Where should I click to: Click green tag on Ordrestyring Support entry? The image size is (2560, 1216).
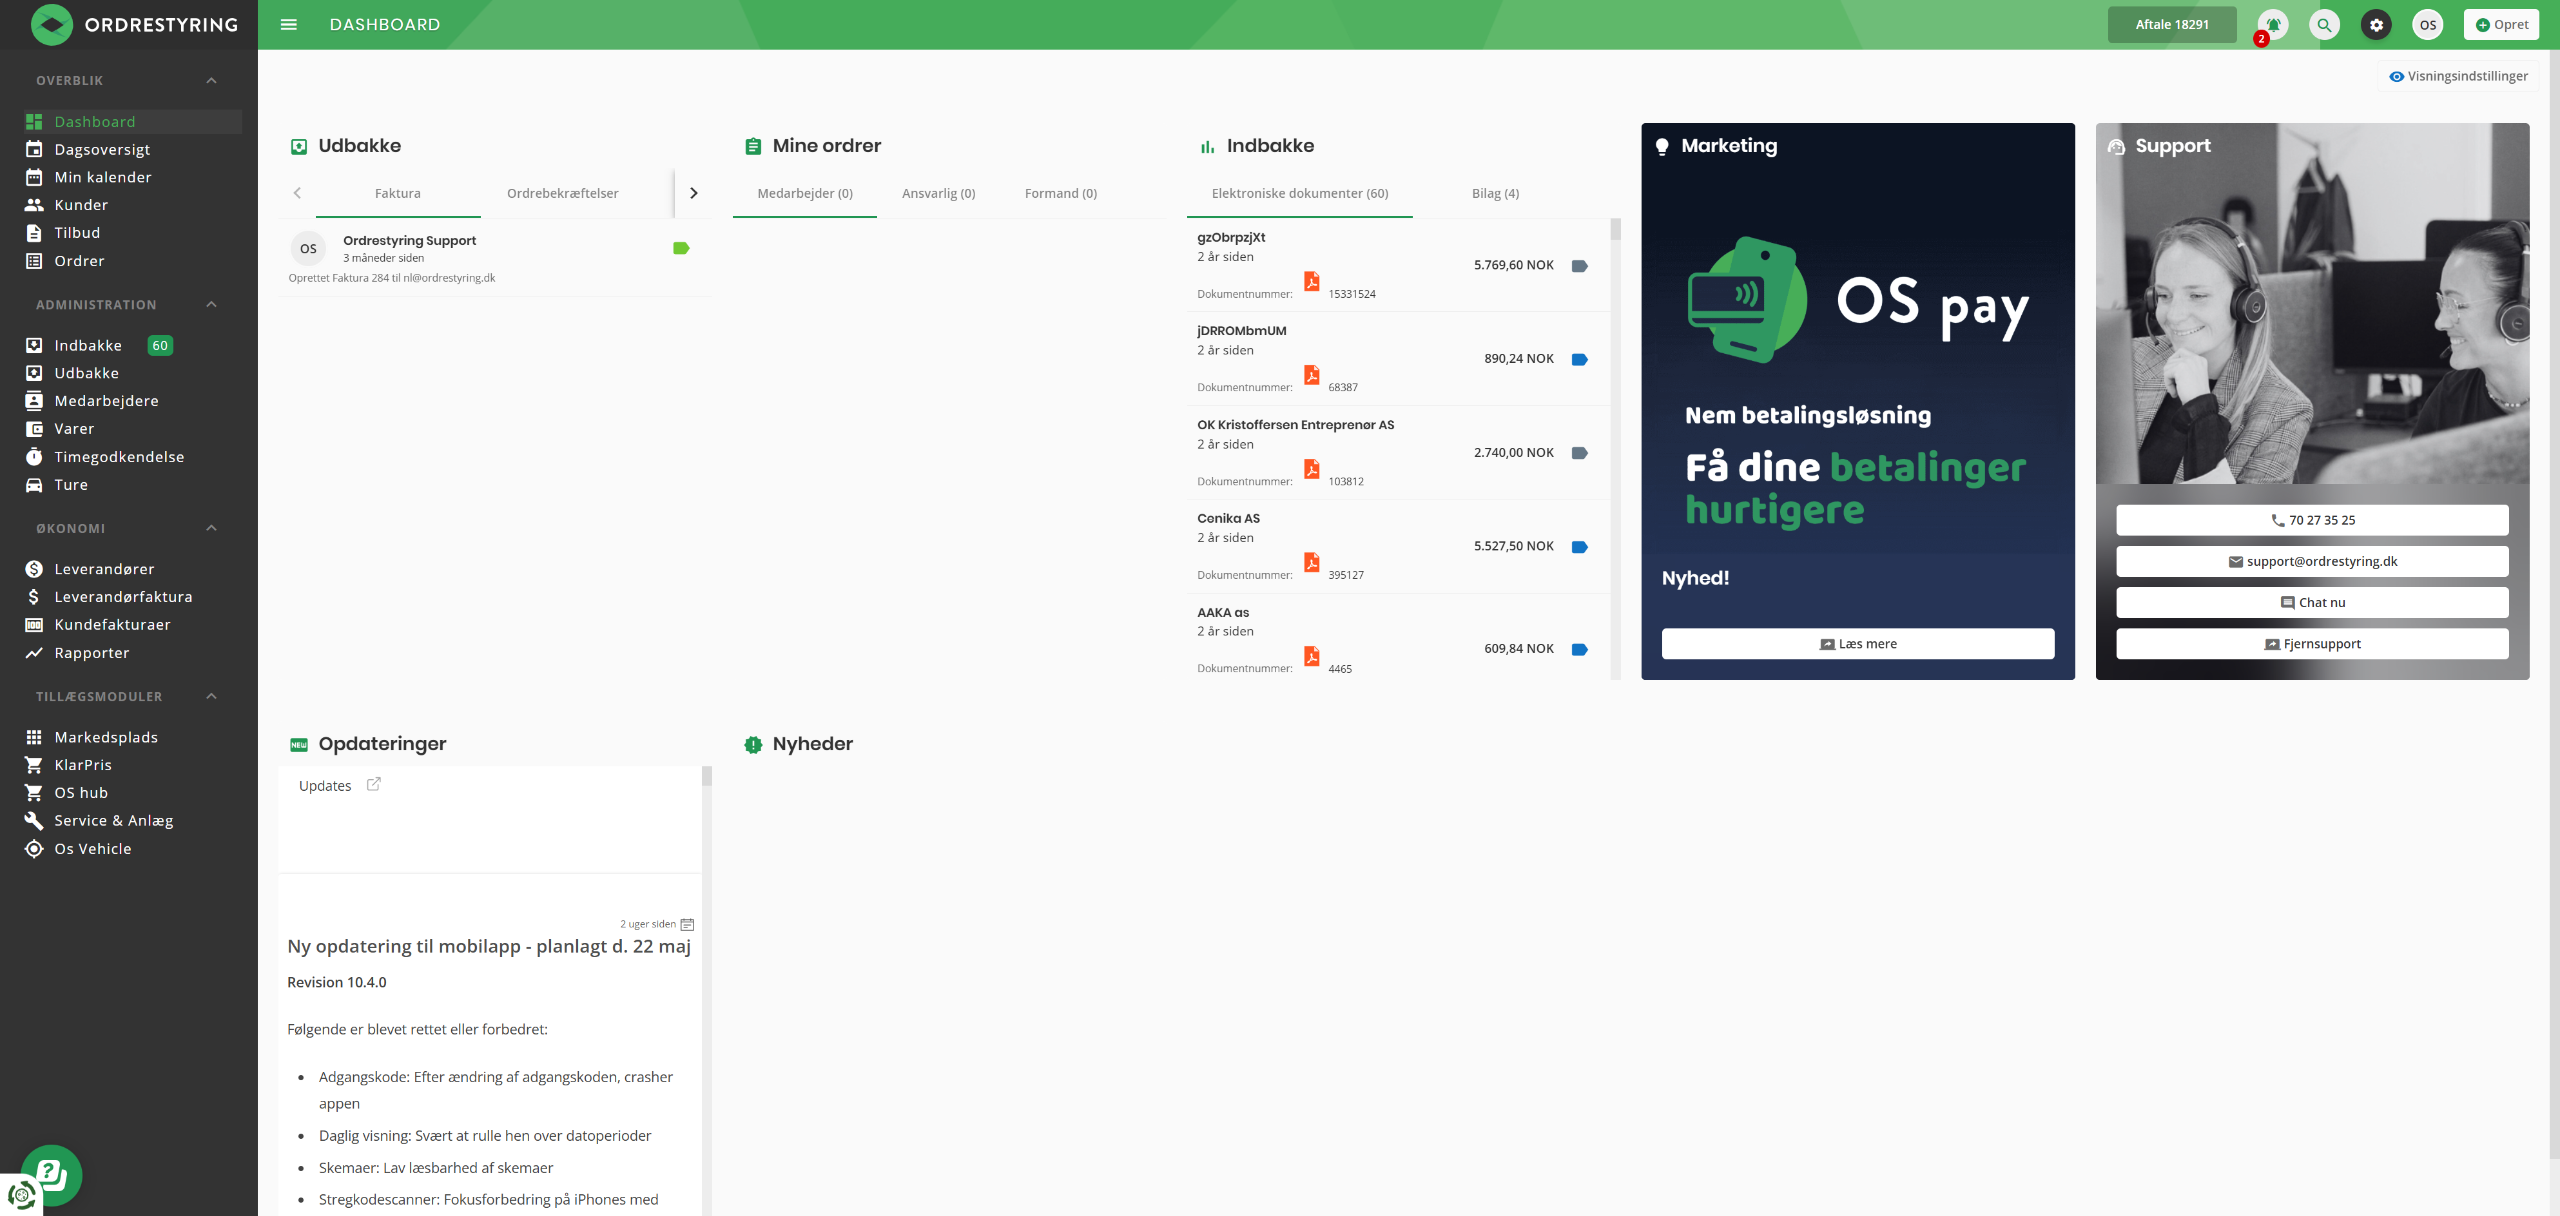681,248
